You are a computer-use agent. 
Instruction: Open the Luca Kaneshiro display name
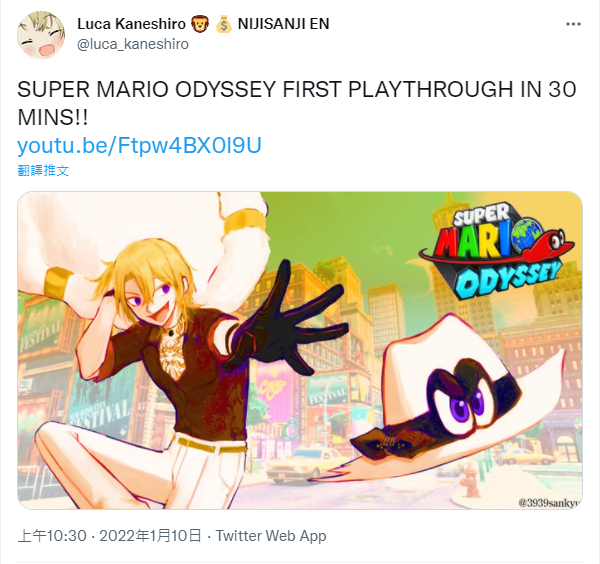(131, 24)
